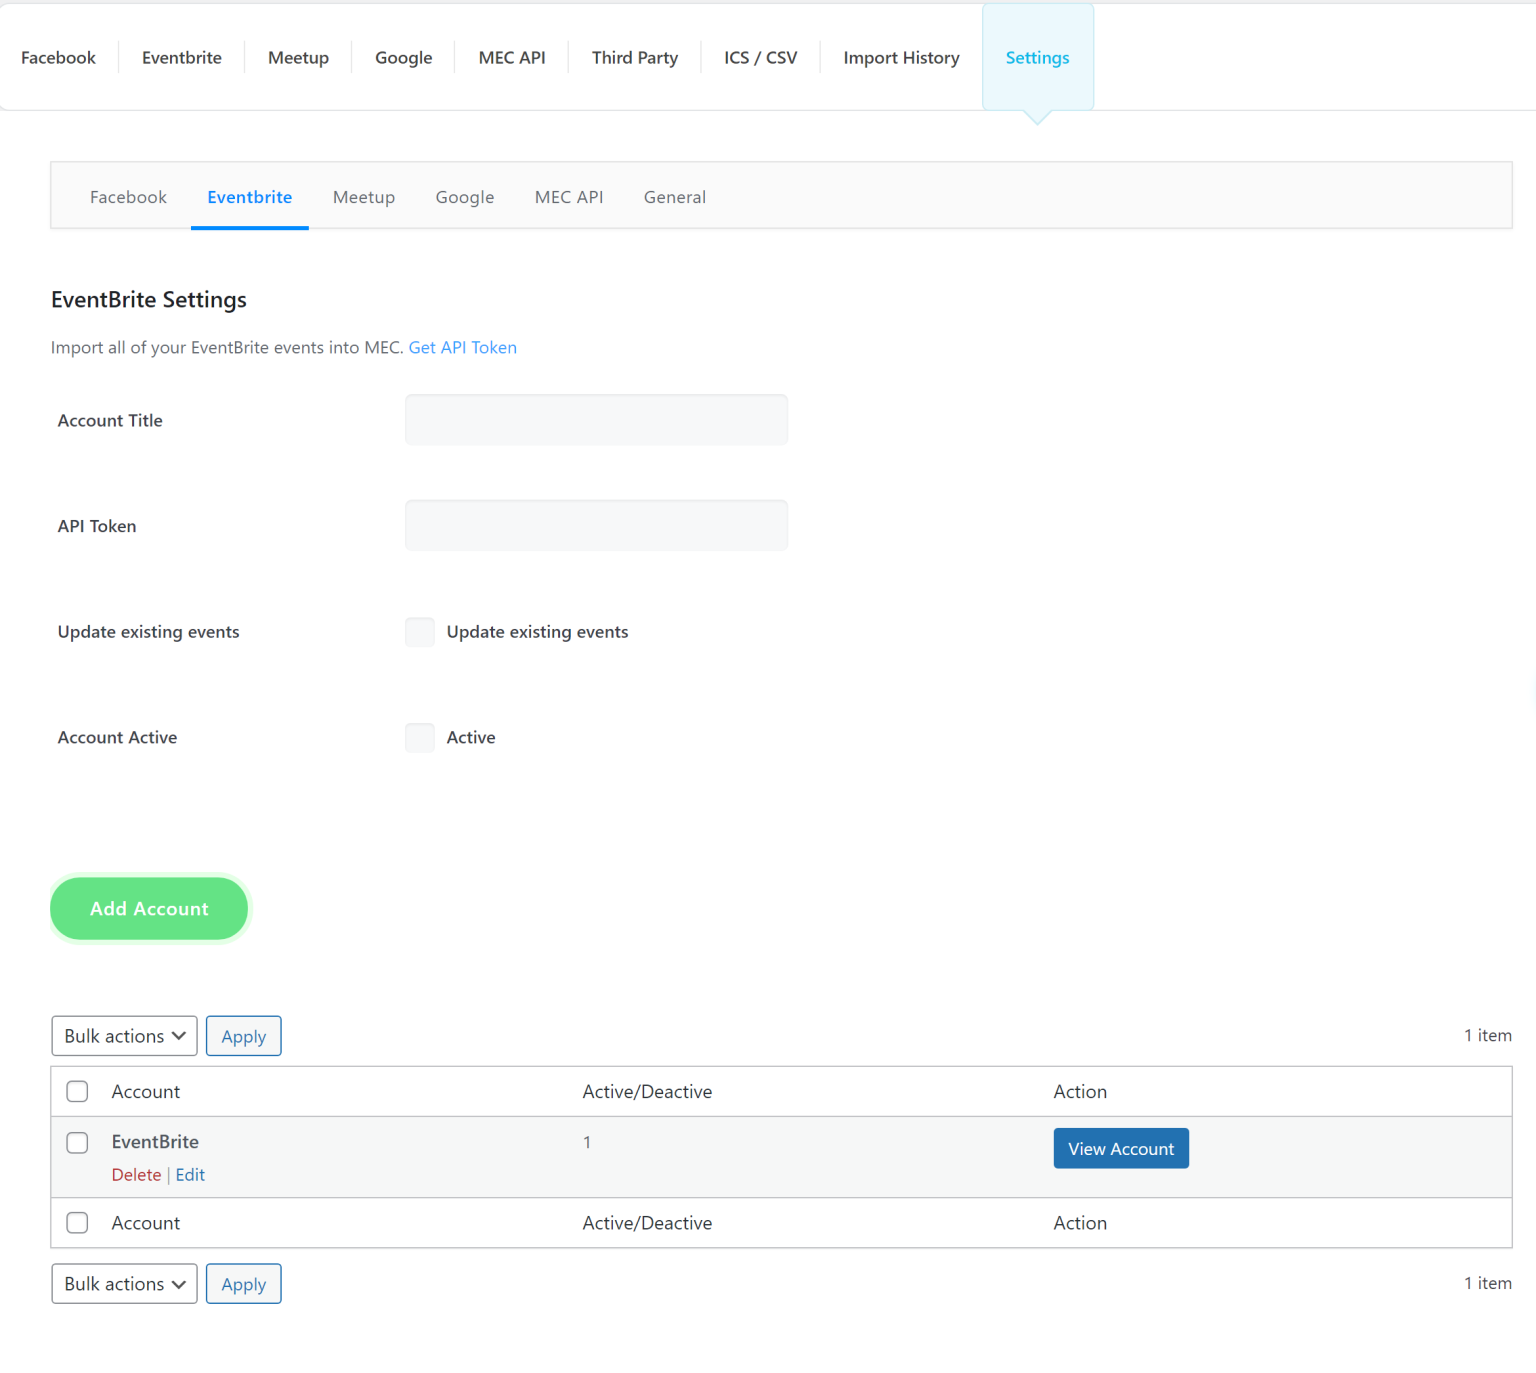Expand the bottom Bulk actions dropdown
The width and height of the screenshot is (1536, 1373).
124,1283
